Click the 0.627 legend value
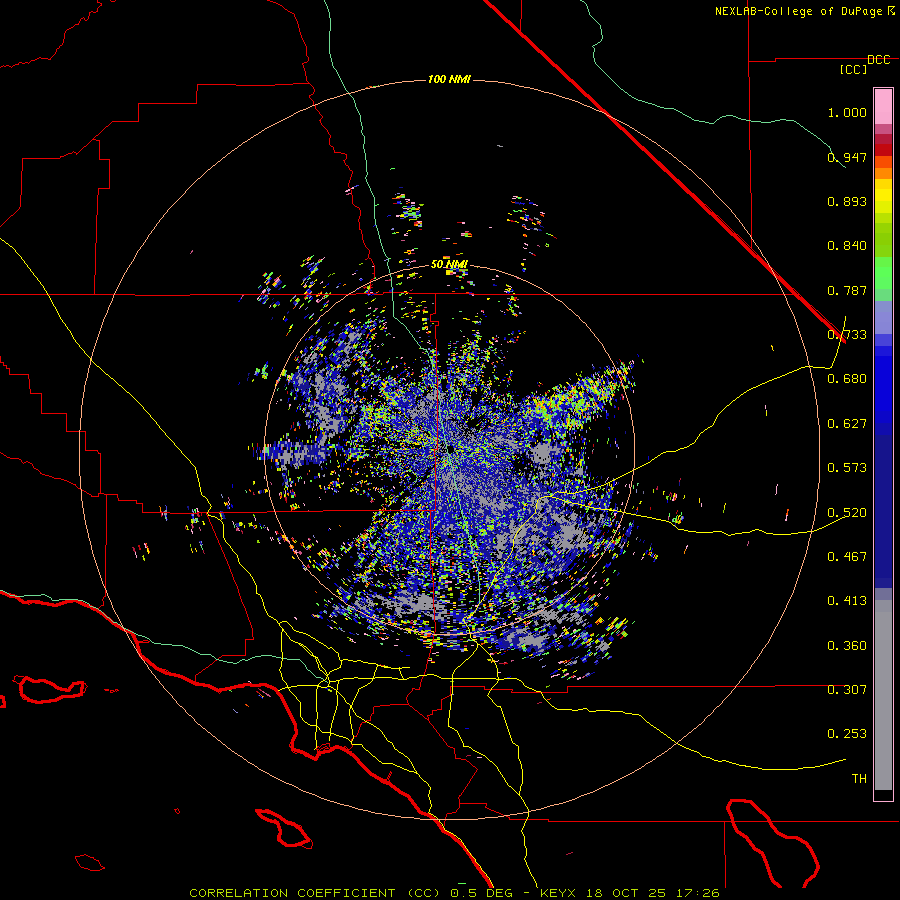The width and height of the screenshot is (900, 900). 847,424
